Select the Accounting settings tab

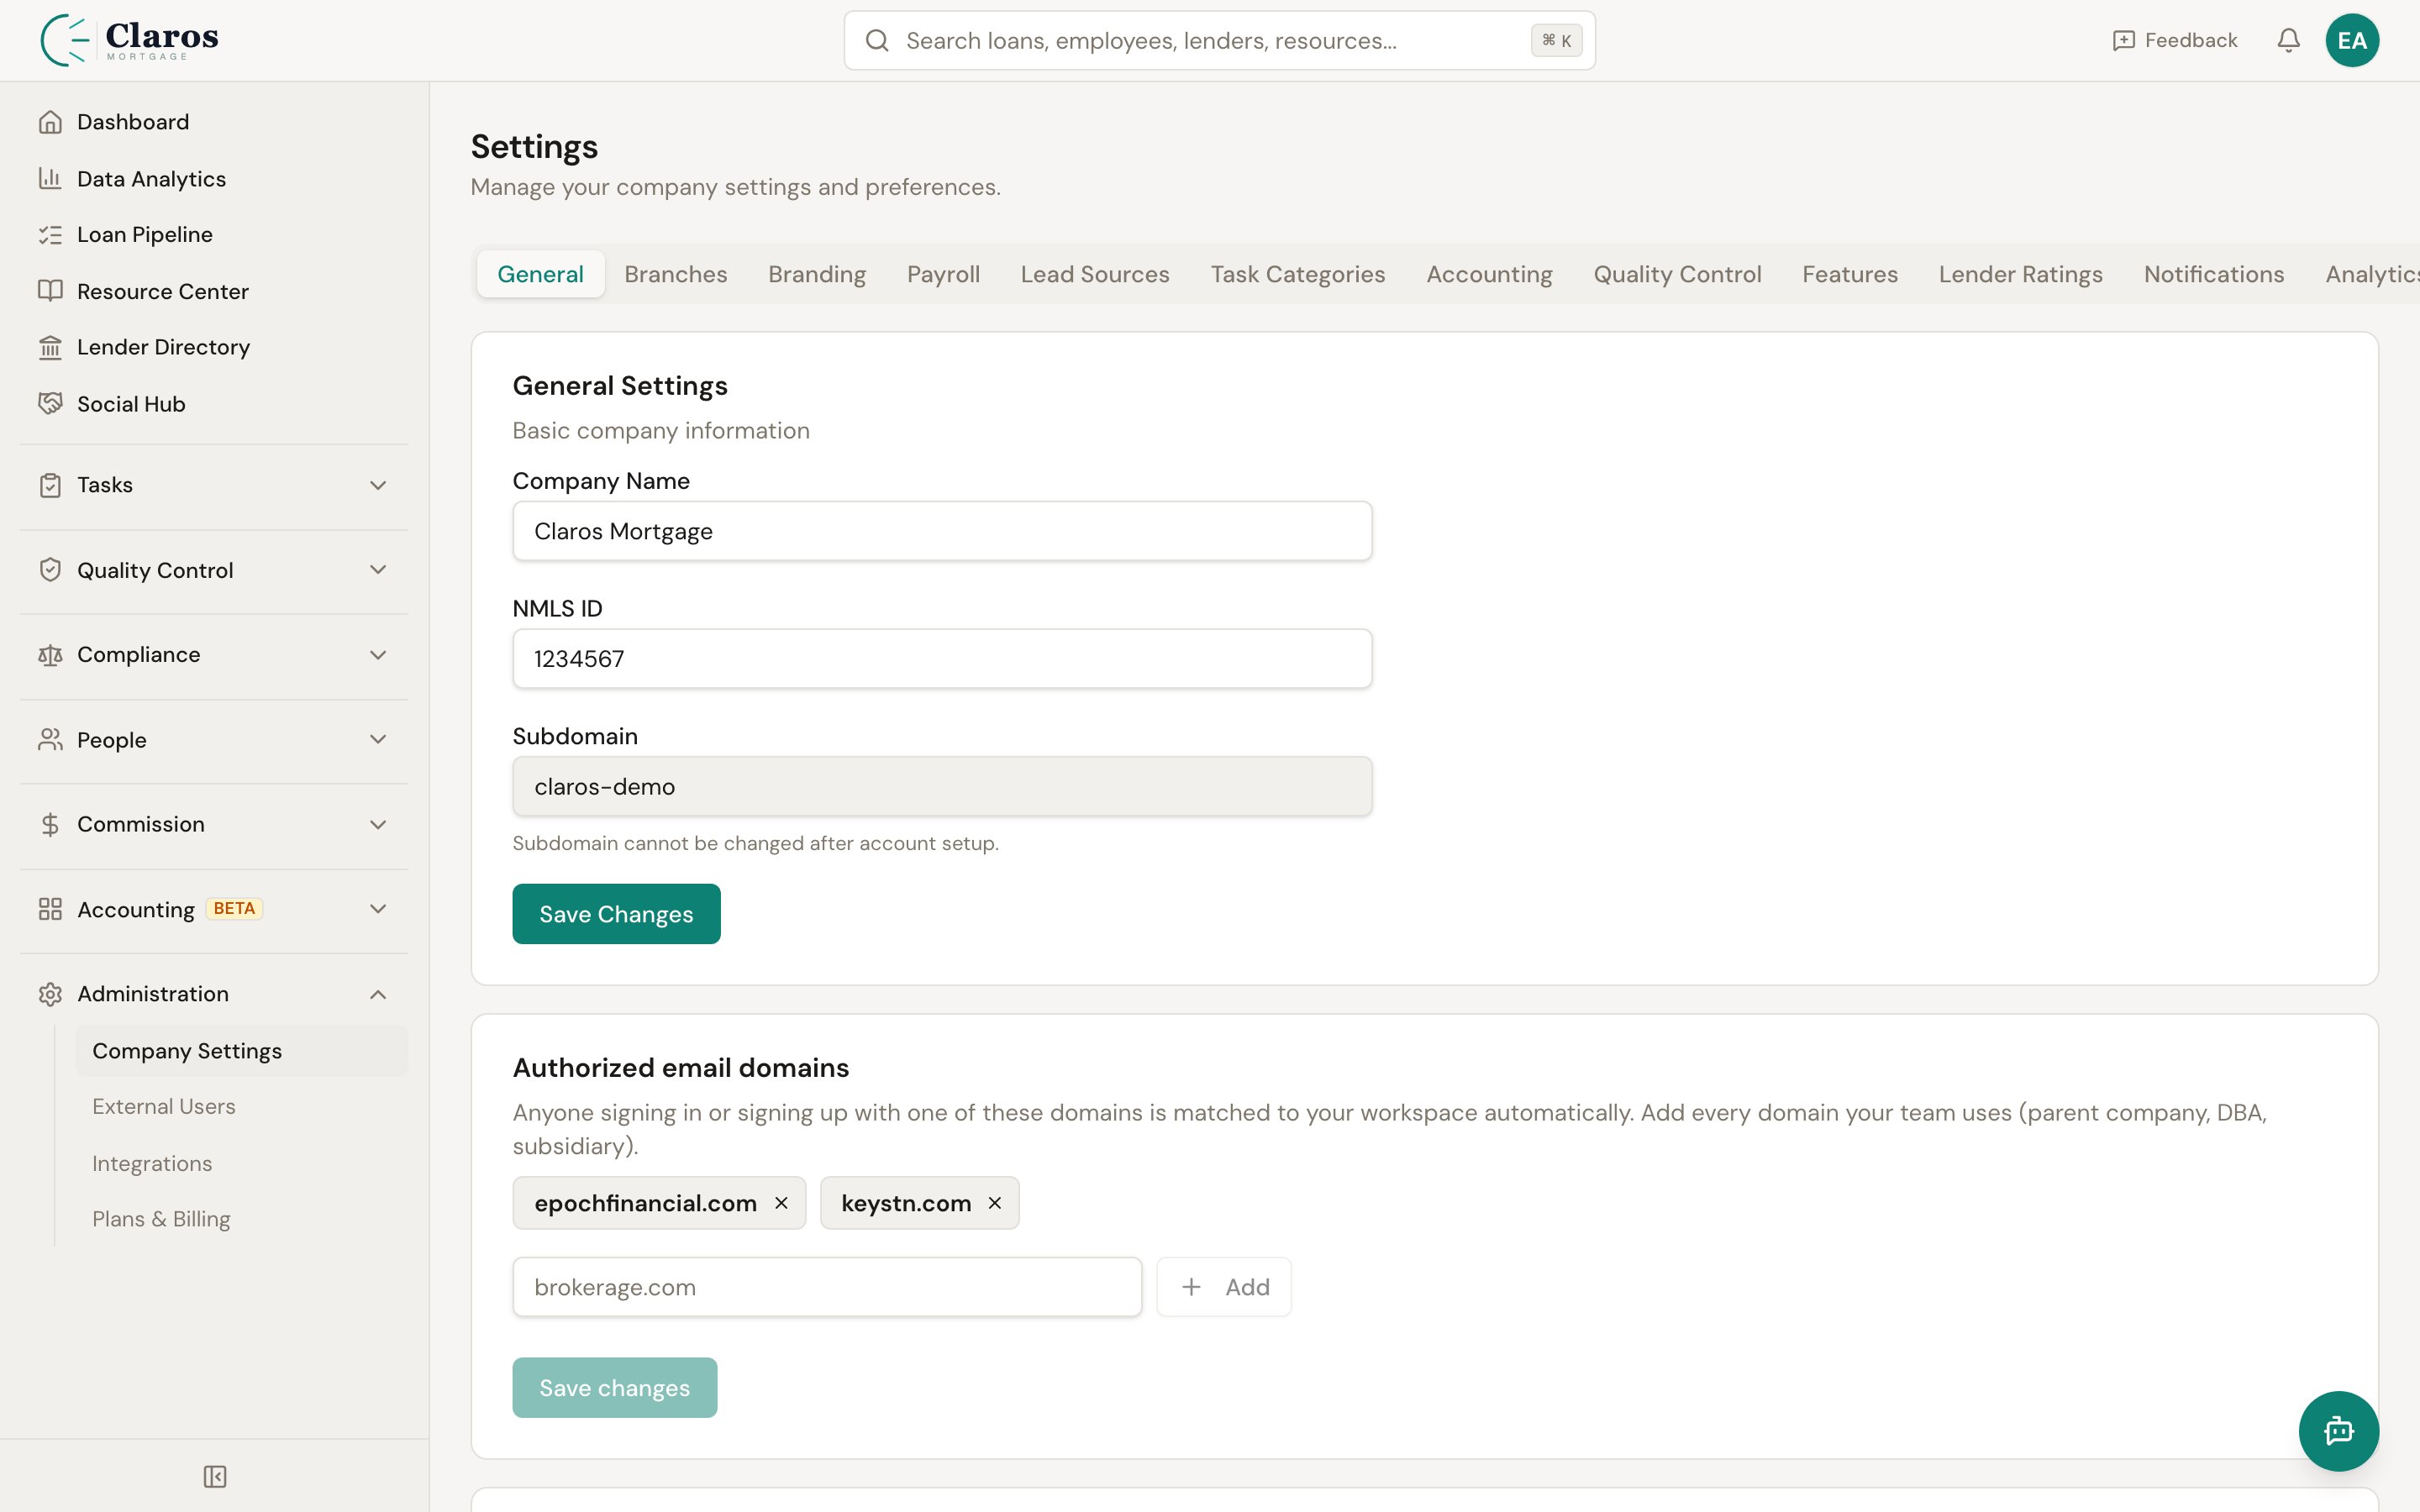coord(1489,274)
